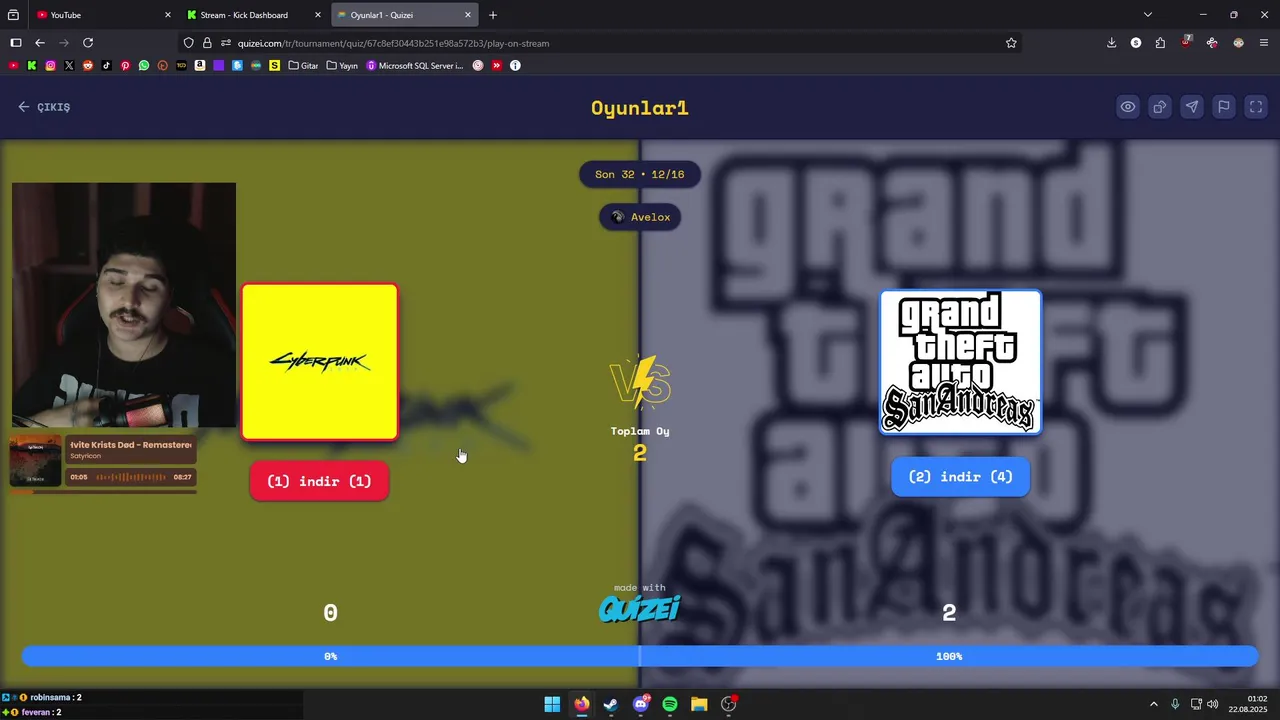
Task: Click Firefox icon in the taskbar
Action: [581, 704]
